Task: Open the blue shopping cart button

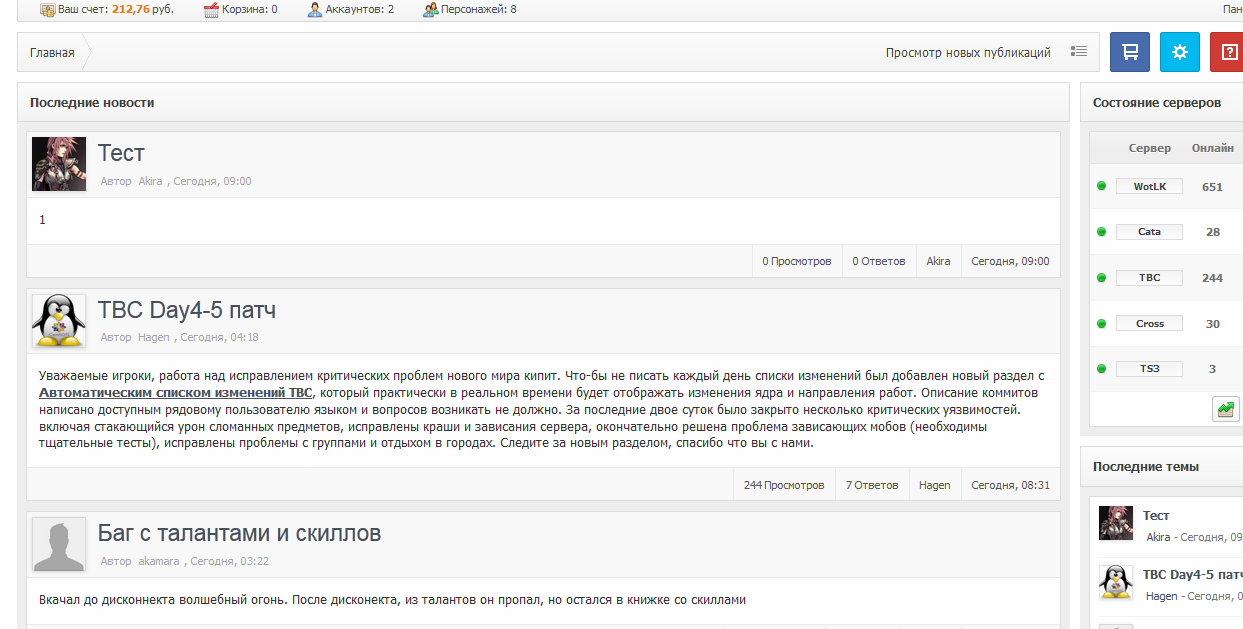Action: click(1130, 52)
